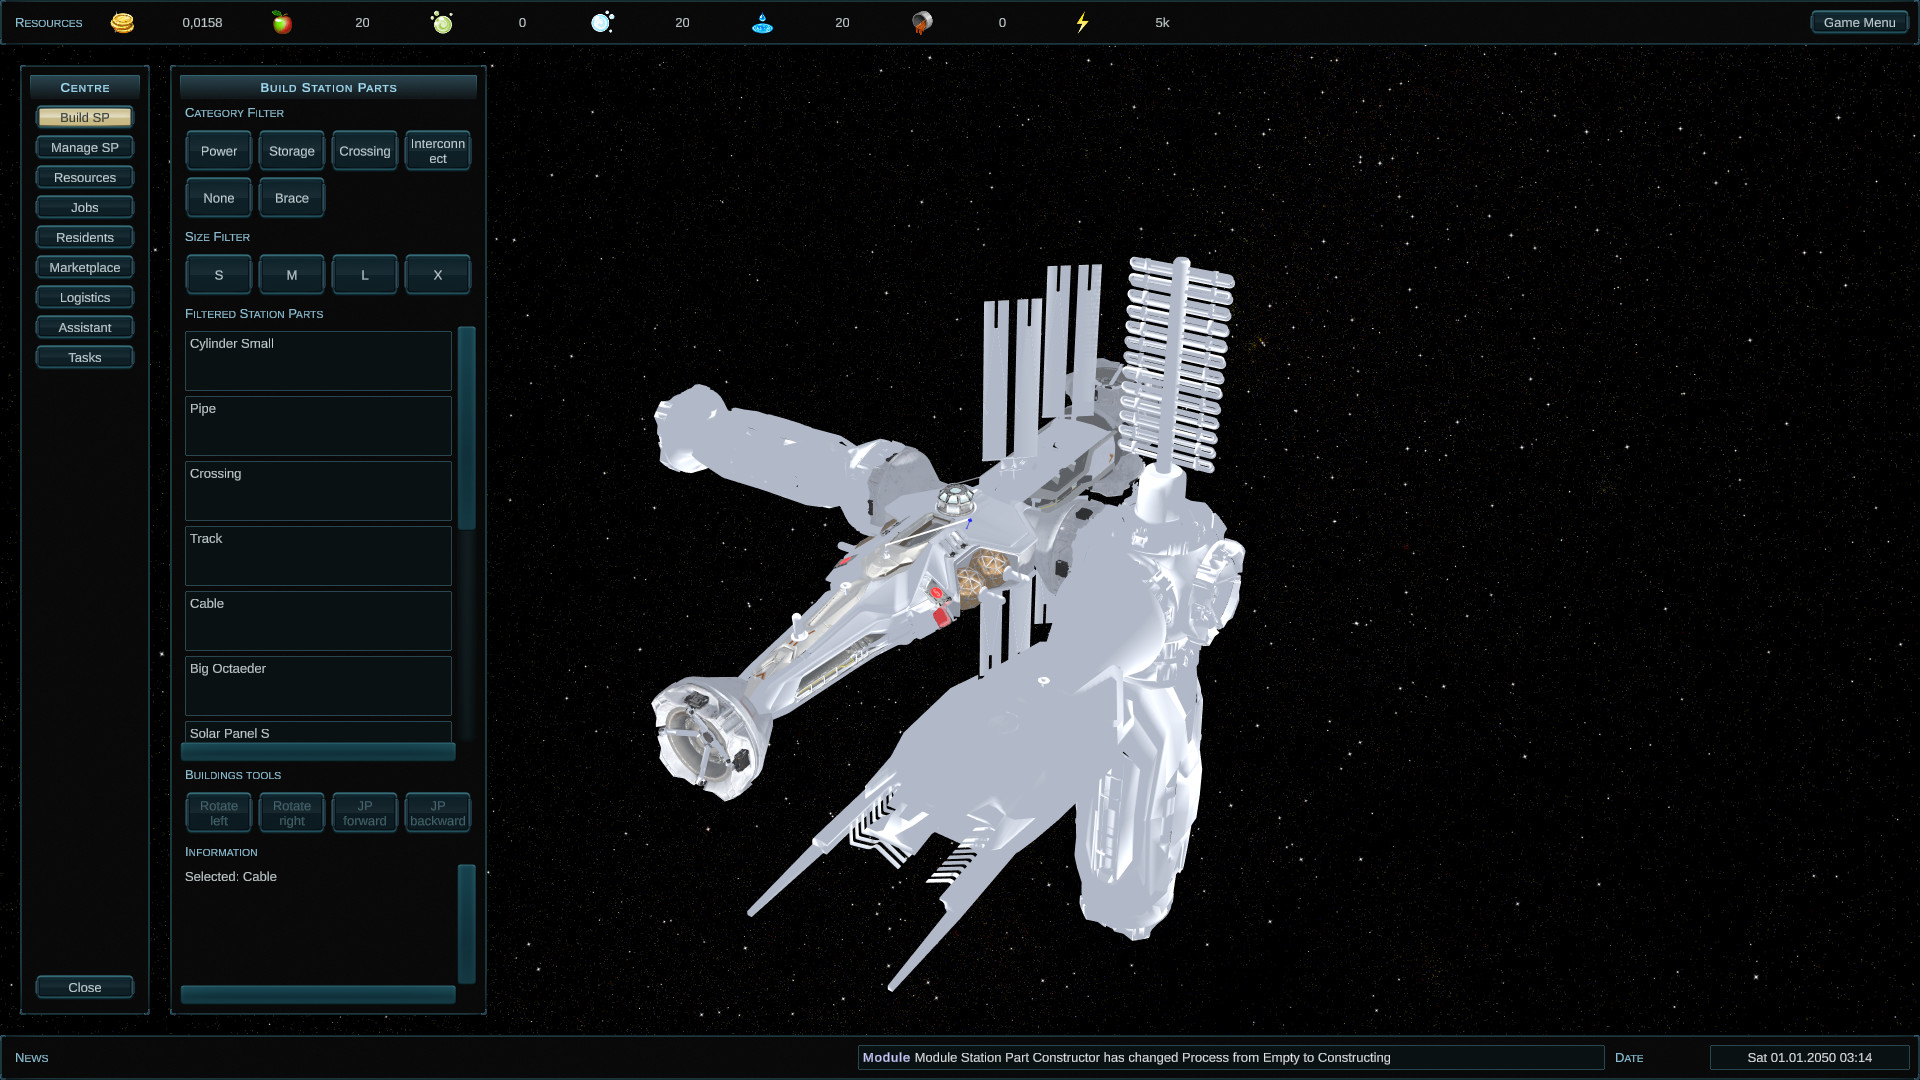
Task: Click the information panel horizontal scrollbar
Action: (318, 994)
